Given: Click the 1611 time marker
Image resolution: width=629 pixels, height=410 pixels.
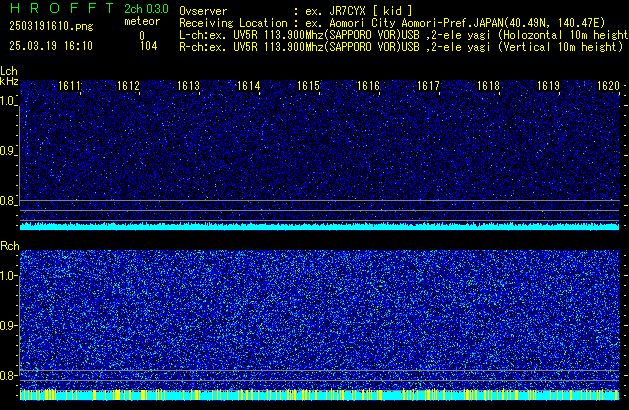Looking at the screenshot, I should (69, 86).
